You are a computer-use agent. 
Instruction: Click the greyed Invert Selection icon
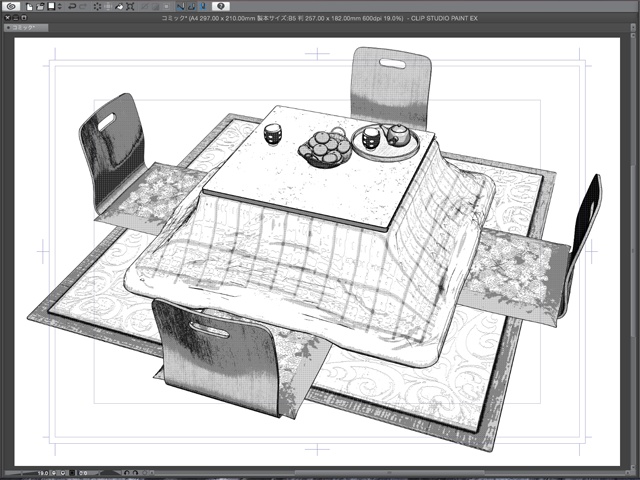pos(156,7)
